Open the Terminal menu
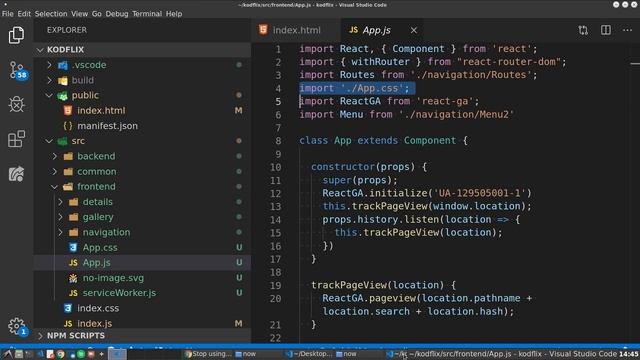 (x=147, y=13)
